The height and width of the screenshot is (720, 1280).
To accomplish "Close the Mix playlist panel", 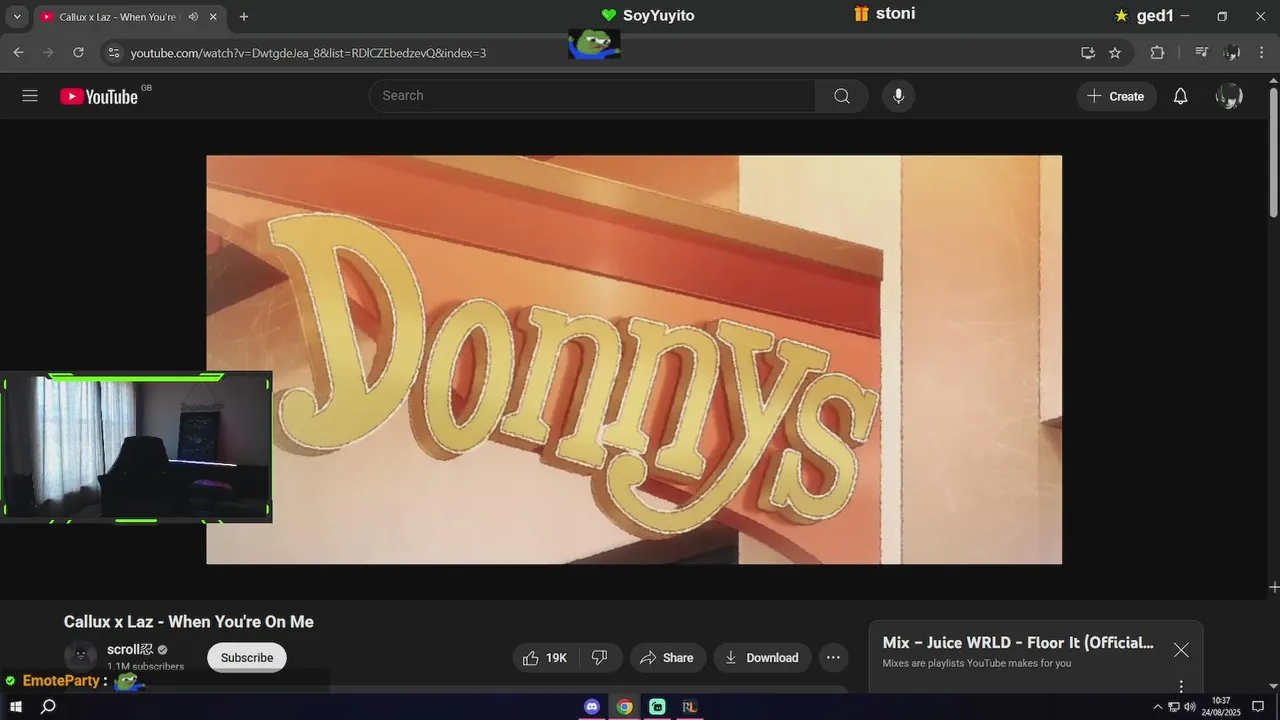I will (1181, 650).
